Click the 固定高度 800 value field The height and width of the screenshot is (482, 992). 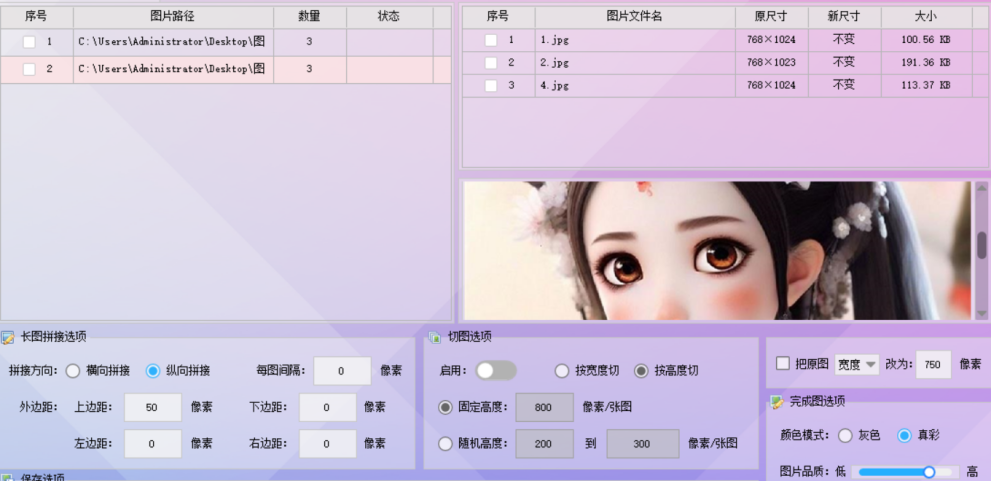(x=545, y=408)
